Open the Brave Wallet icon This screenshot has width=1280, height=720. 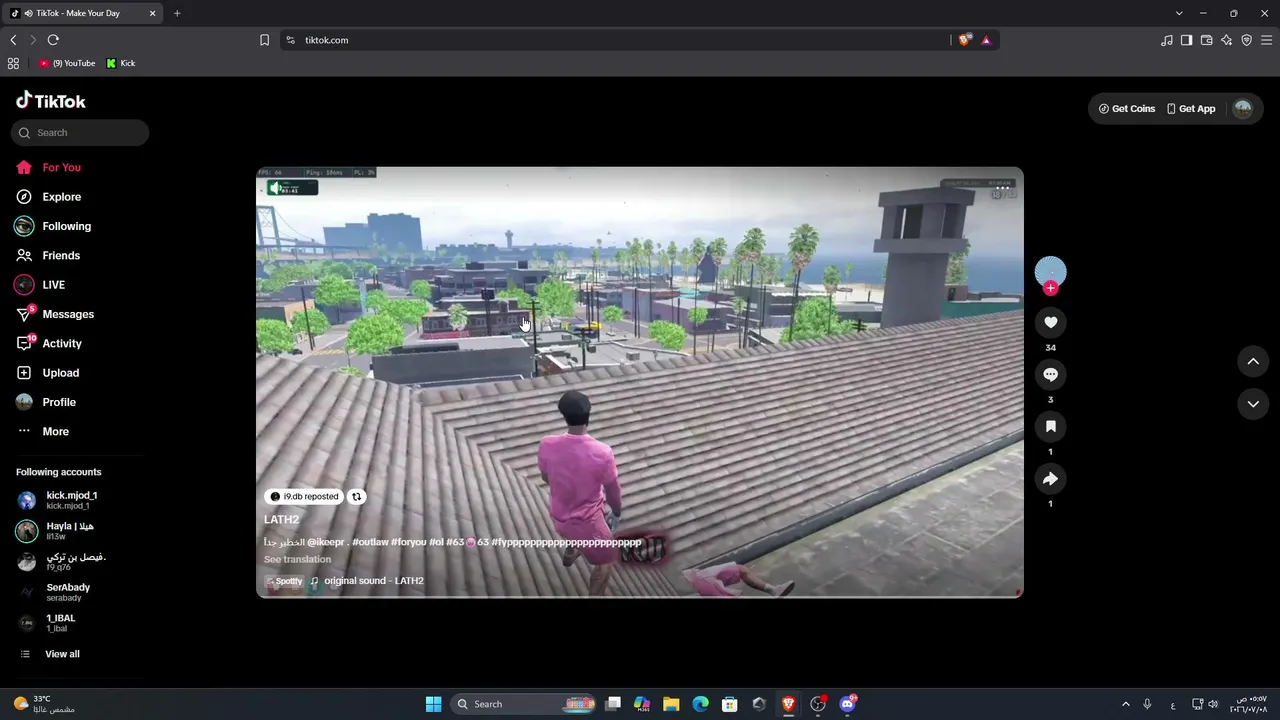click(1206, 40)
